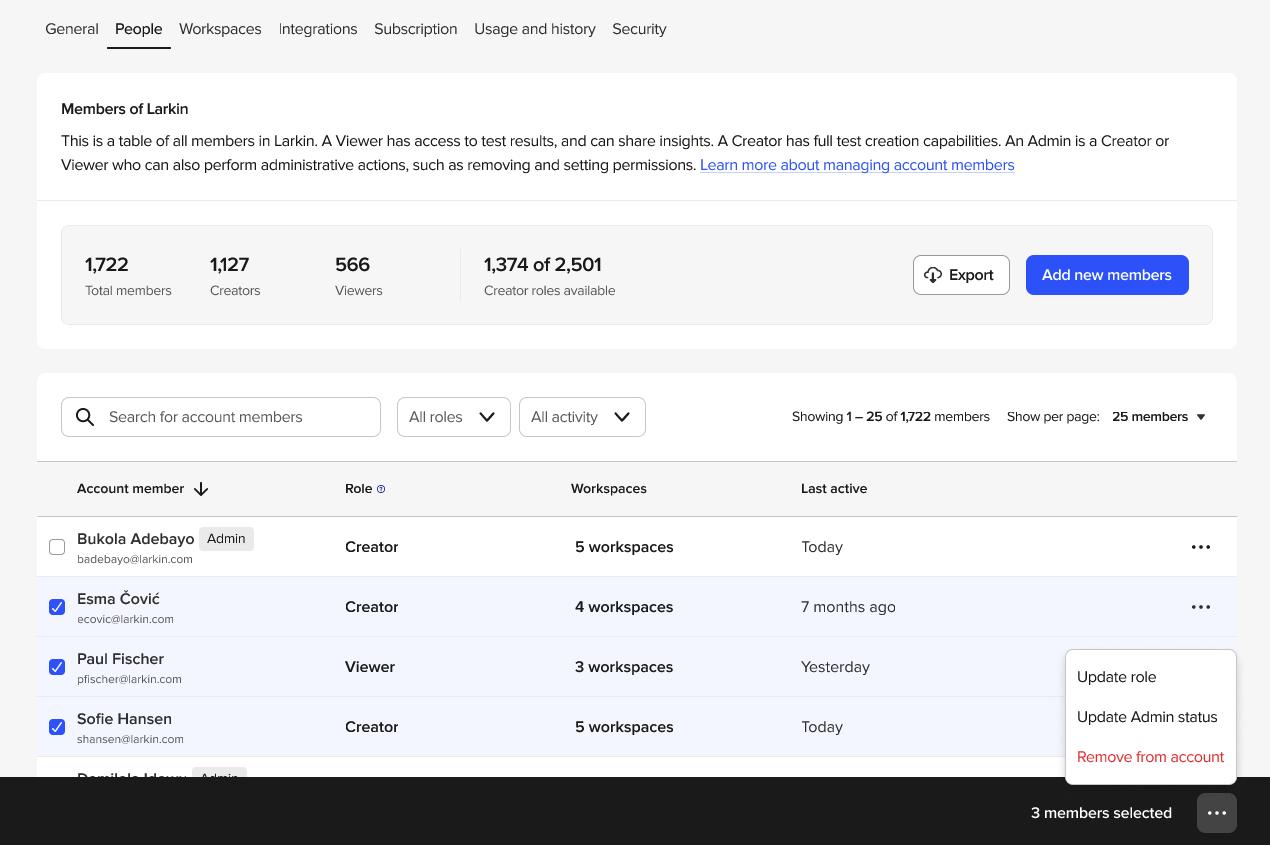Switch to the Usage and history tab
Viewport: 1270px width, 845px height.
point(535,29)
